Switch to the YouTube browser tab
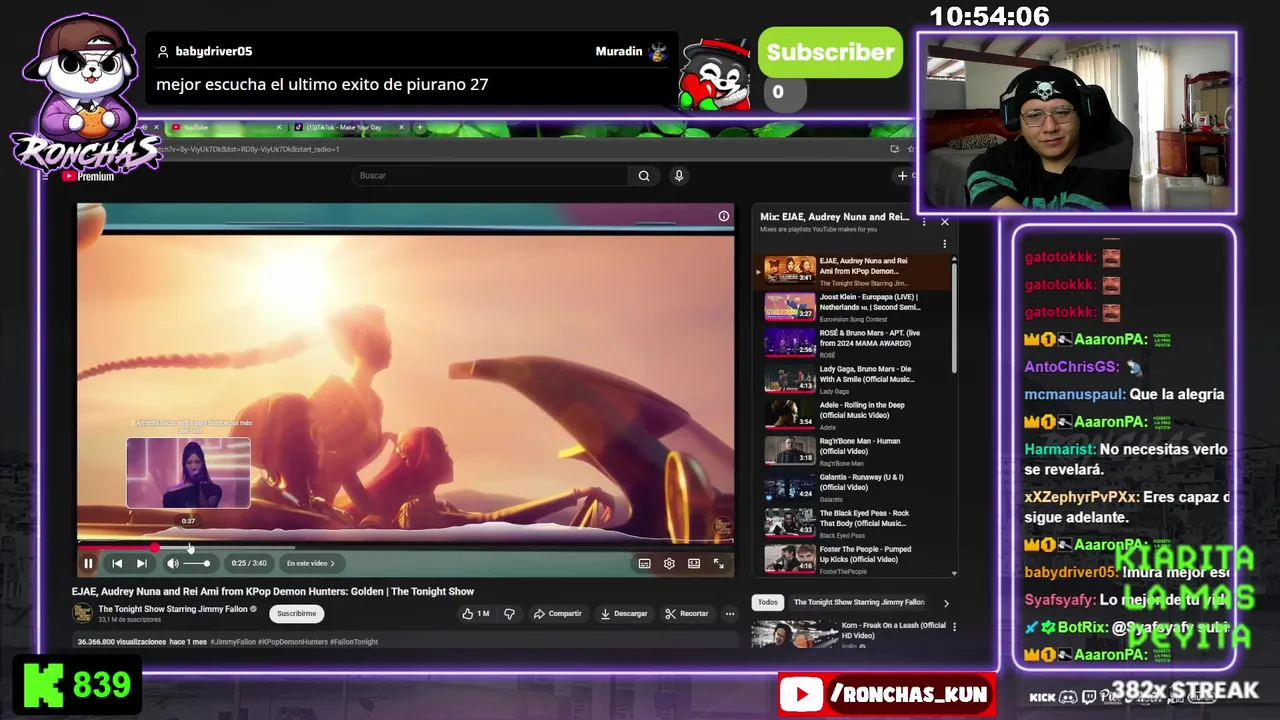Viewport: 1280px width, 720px height. pos(226,127)
